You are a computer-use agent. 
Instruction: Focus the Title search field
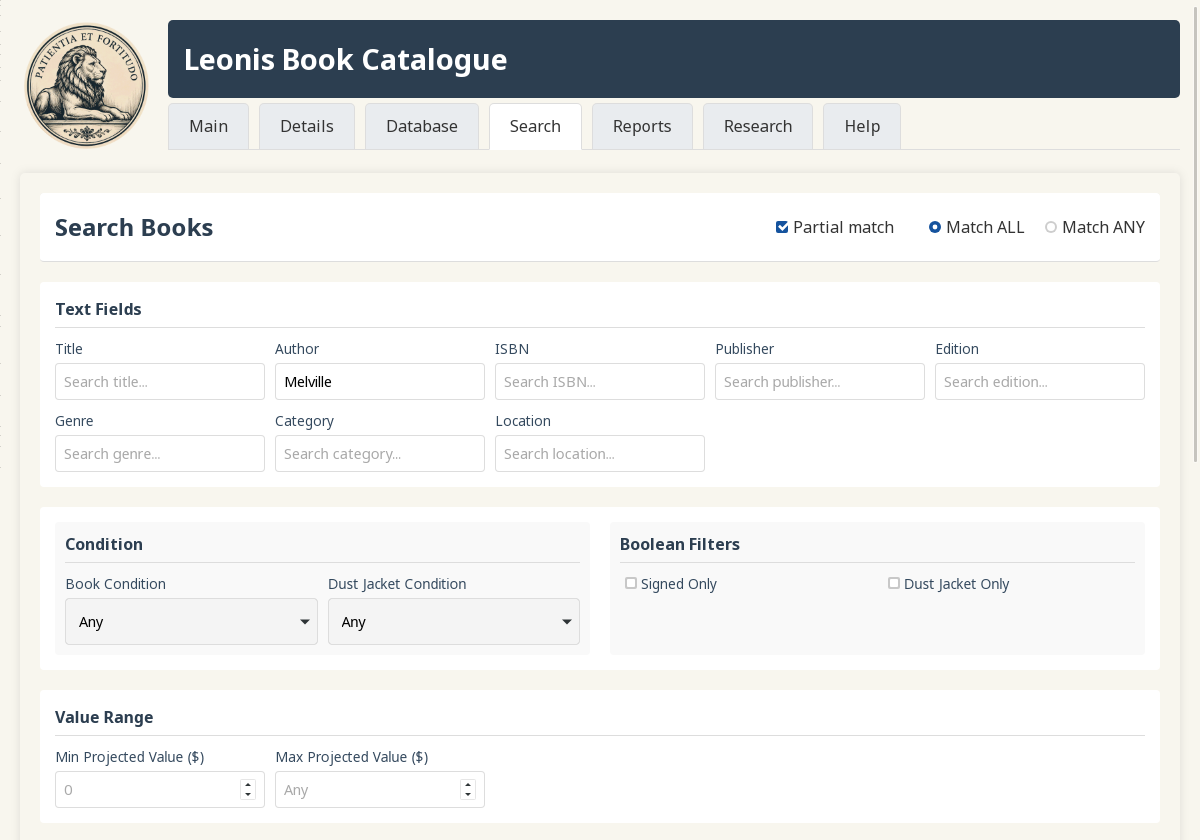tap(160, 382)
